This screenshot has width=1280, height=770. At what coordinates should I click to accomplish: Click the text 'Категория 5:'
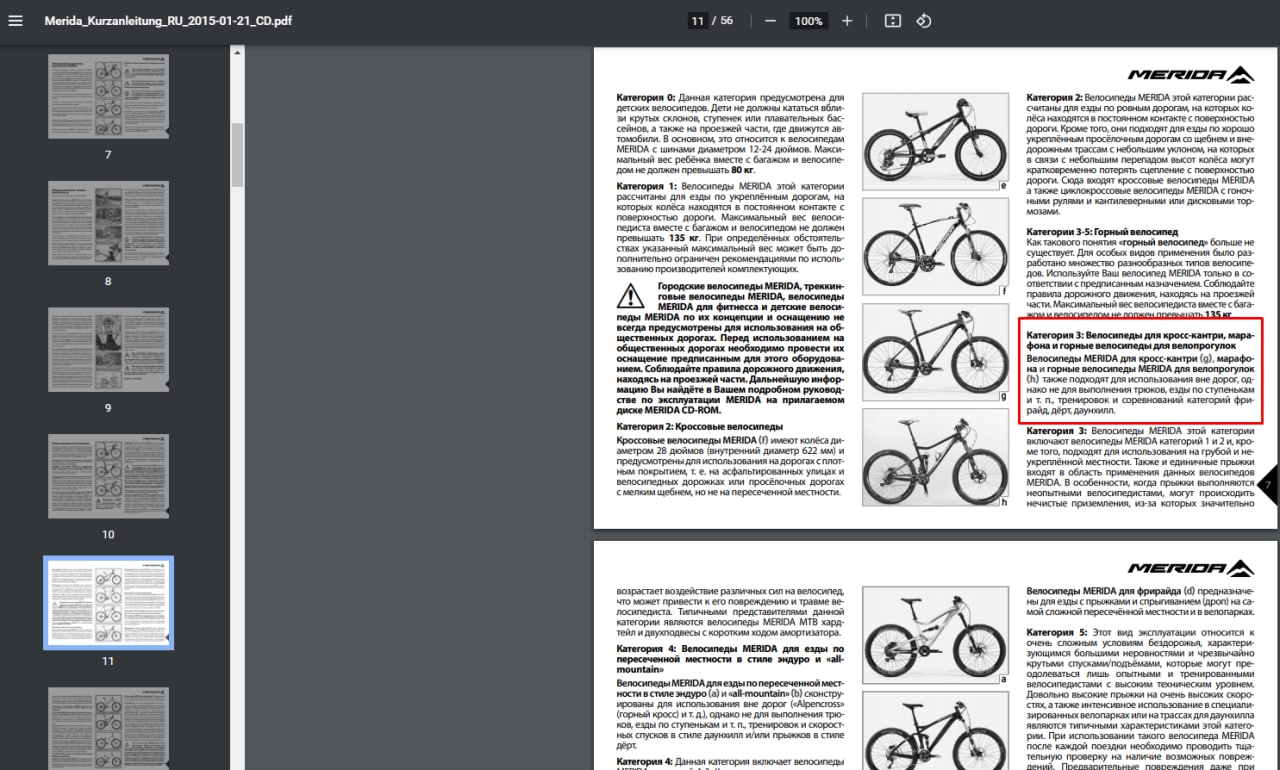(x=1056, y=632)
